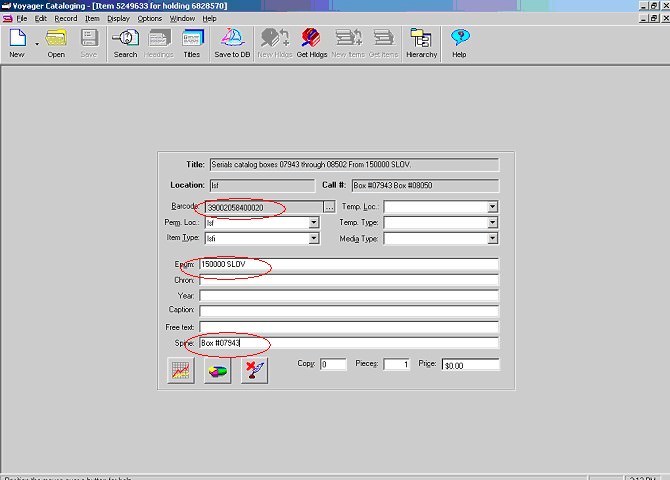Click the red X button below Spine
The width and height of the screenshot is (670, 480).
254,370
